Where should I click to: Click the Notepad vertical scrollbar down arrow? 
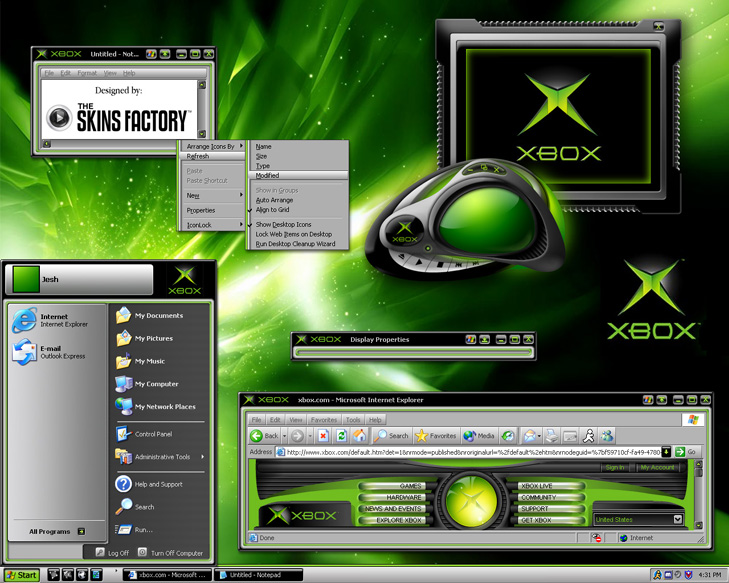[202, 134]
